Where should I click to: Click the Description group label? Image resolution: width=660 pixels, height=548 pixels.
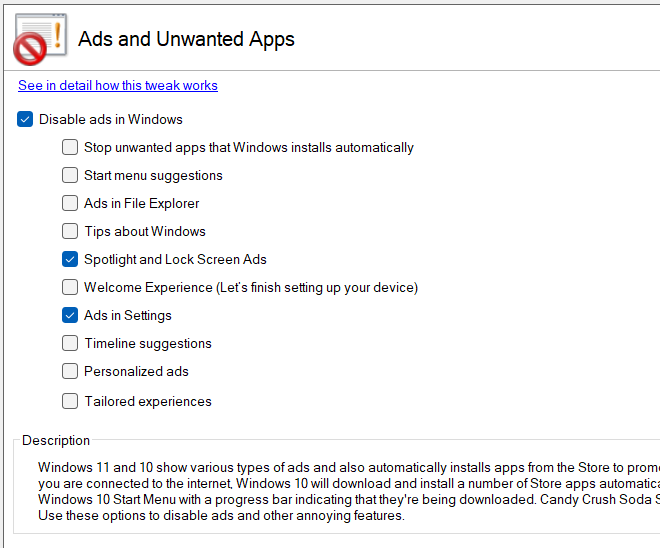(x=56, y=441)
